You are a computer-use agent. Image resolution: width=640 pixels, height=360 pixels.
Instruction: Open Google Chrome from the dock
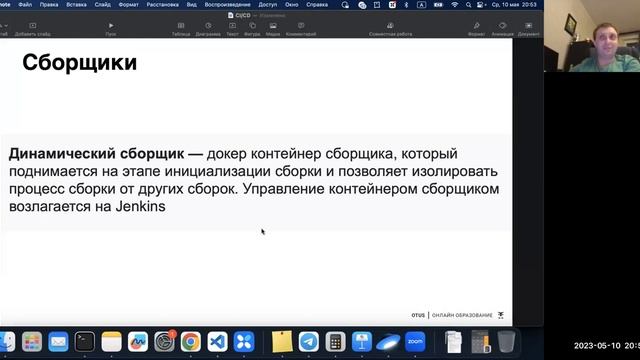tap(191, 341)
